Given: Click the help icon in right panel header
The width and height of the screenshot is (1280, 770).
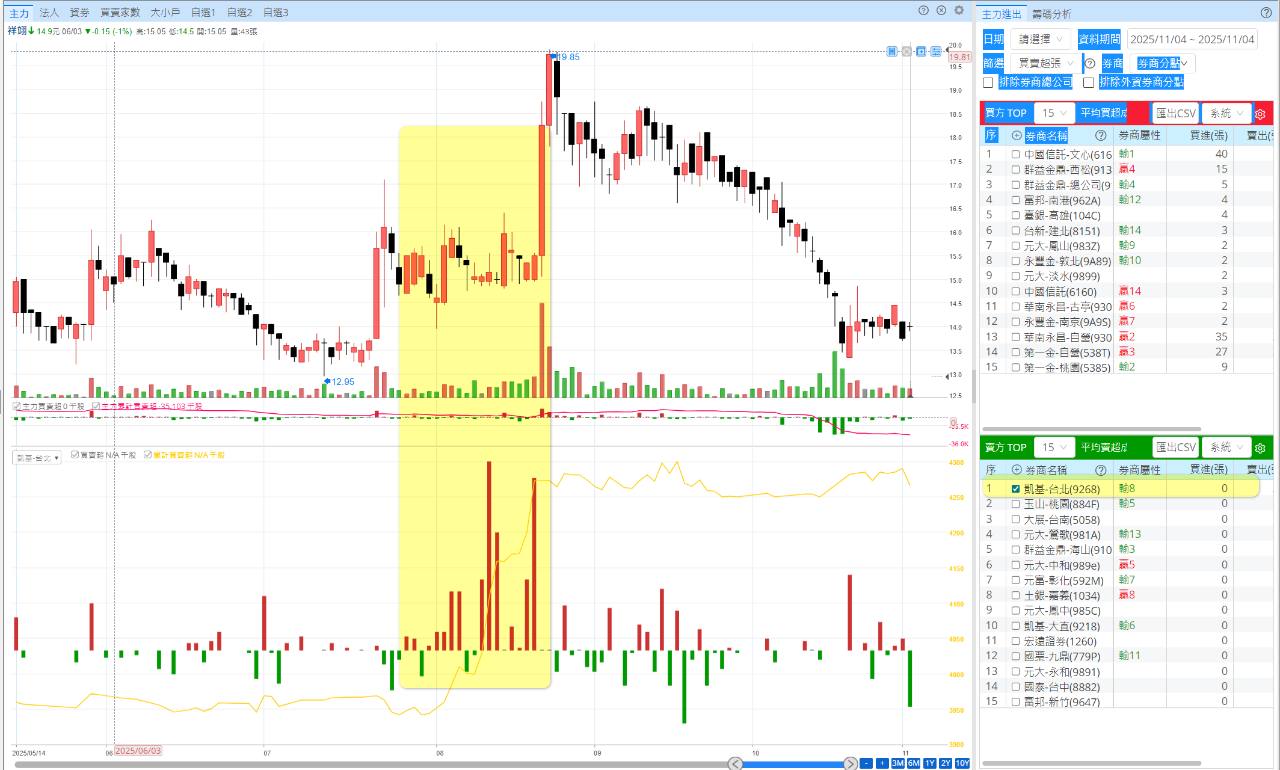Looking at the screenshot, I should pyautogui.click(x=1266, y=13).
